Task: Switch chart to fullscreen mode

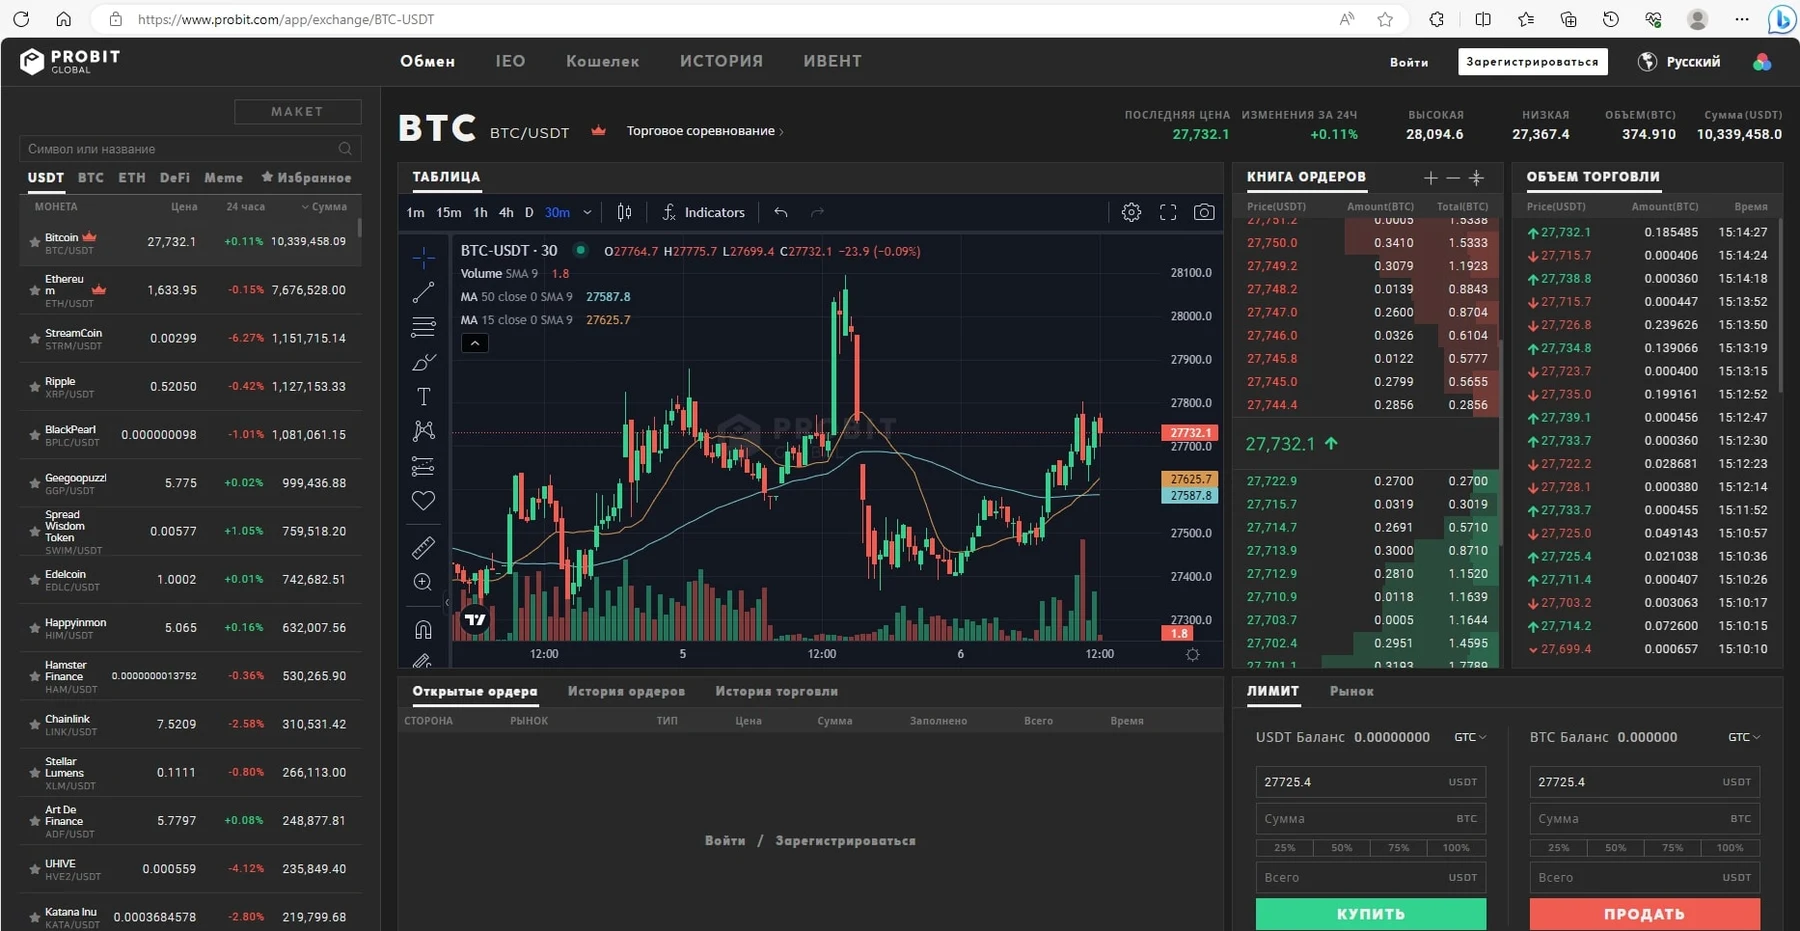Action: point(1168,212)
